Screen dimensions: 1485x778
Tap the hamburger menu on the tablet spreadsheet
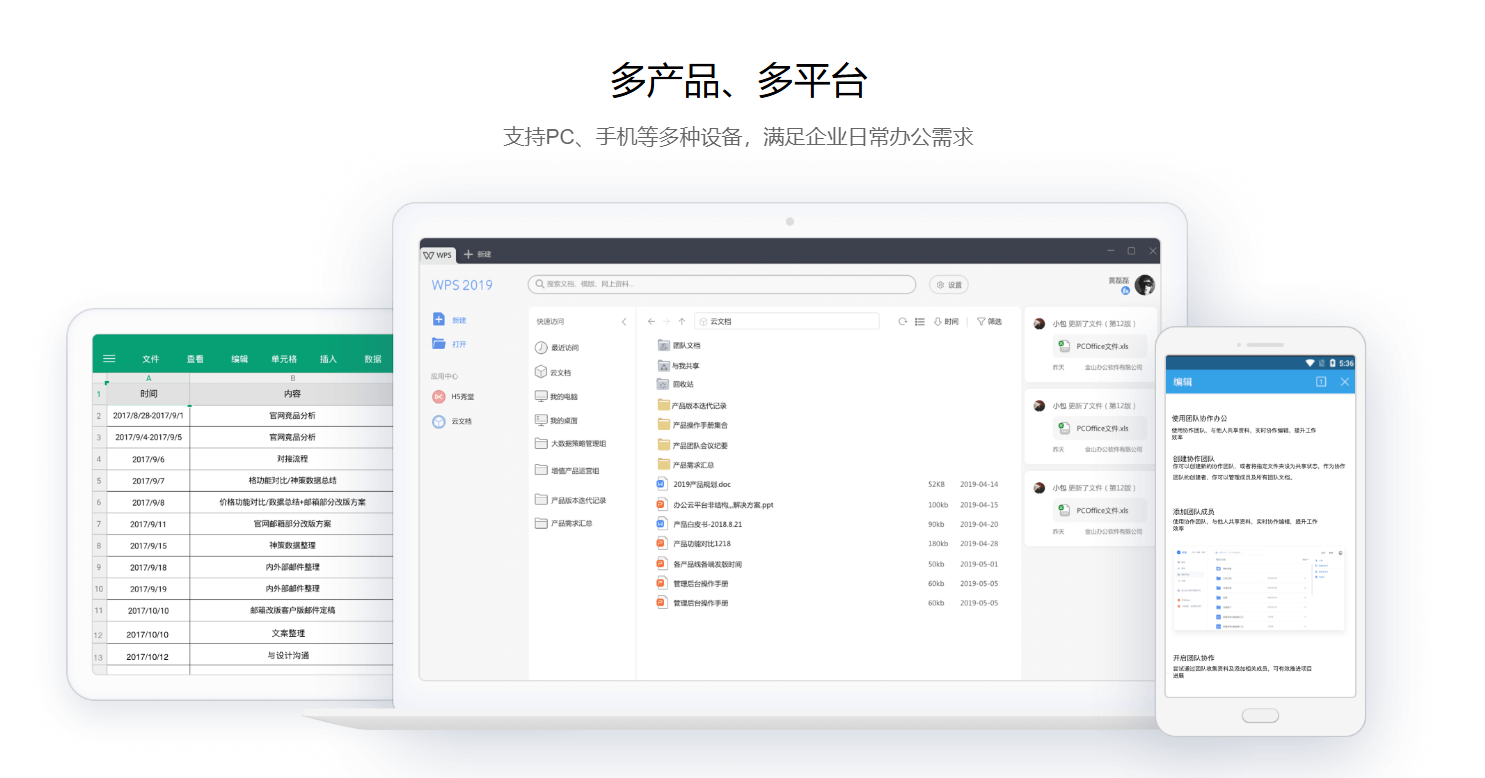pyautogui.click(x=109, y=358)
